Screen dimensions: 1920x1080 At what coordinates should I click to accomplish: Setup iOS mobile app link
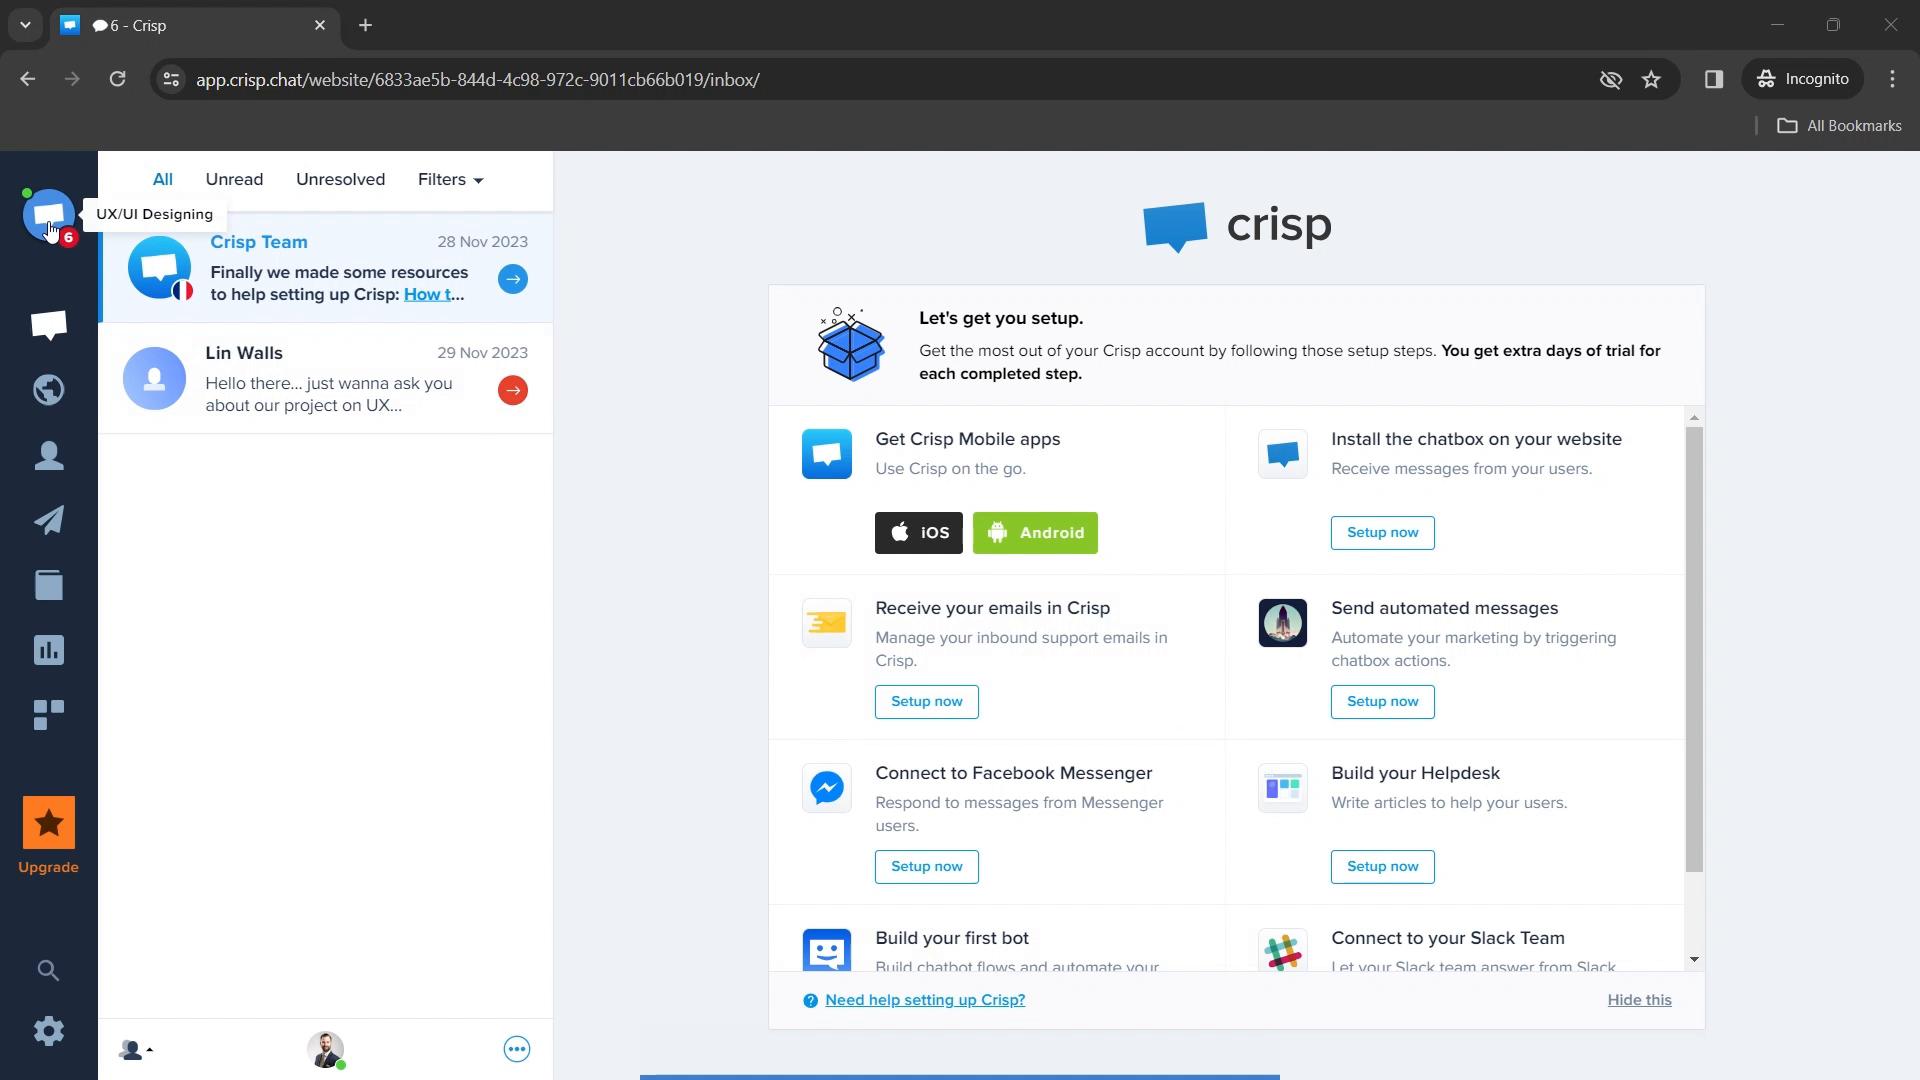[919, 531]
